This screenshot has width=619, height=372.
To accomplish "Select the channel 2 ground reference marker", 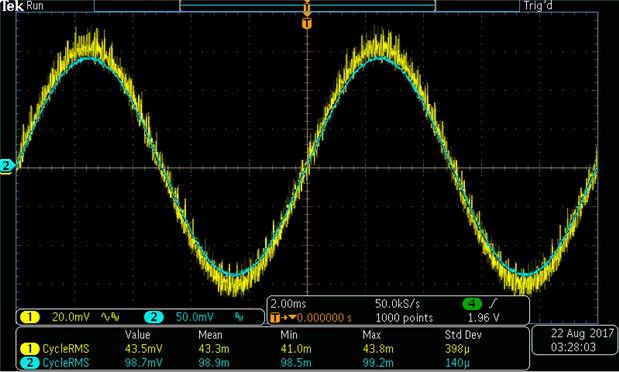I will pos(7,166).
